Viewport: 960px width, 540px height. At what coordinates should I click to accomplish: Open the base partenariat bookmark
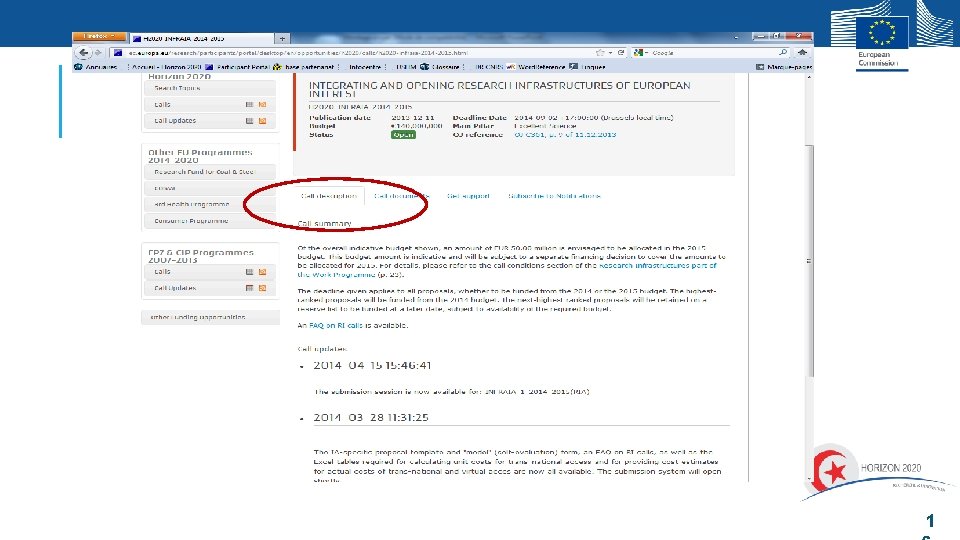click(304, 67)
